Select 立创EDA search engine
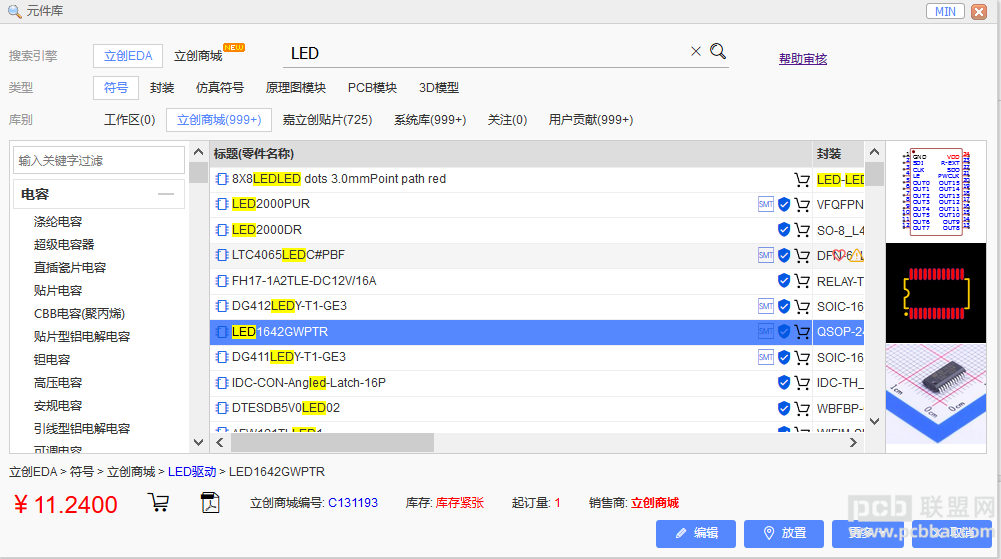Image resolution: width=1001 pixels, height=559 pixels. click(x=128, y=56)
